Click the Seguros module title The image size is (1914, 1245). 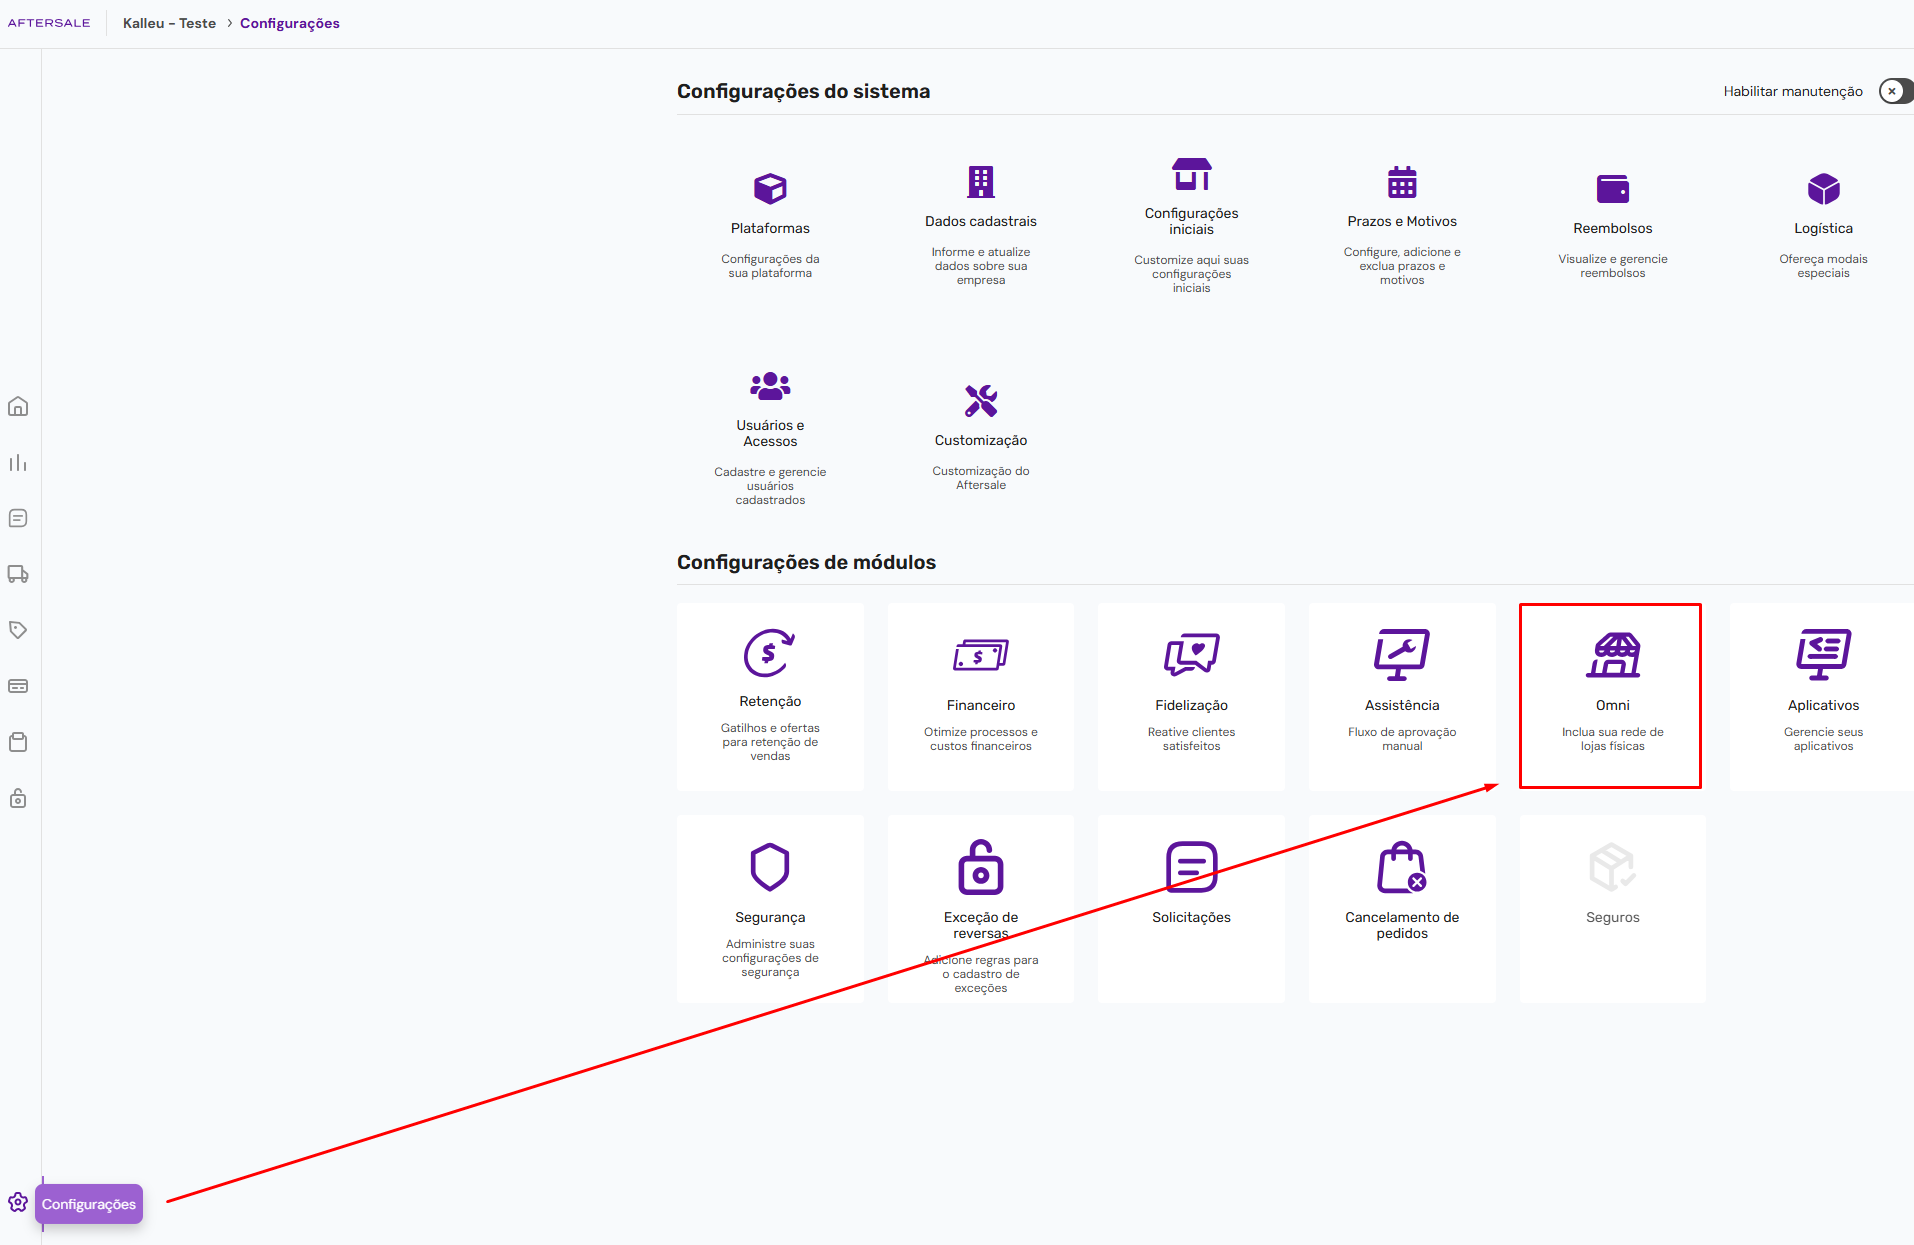pos(1613,917)
